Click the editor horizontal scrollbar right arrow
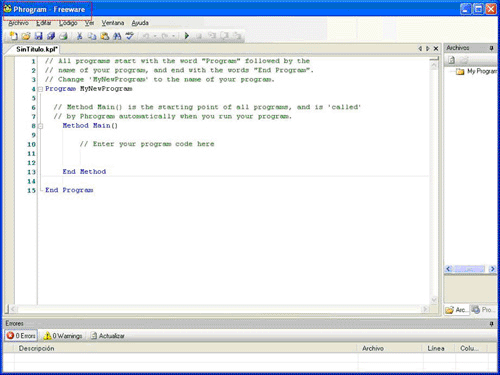 point(425,309)
